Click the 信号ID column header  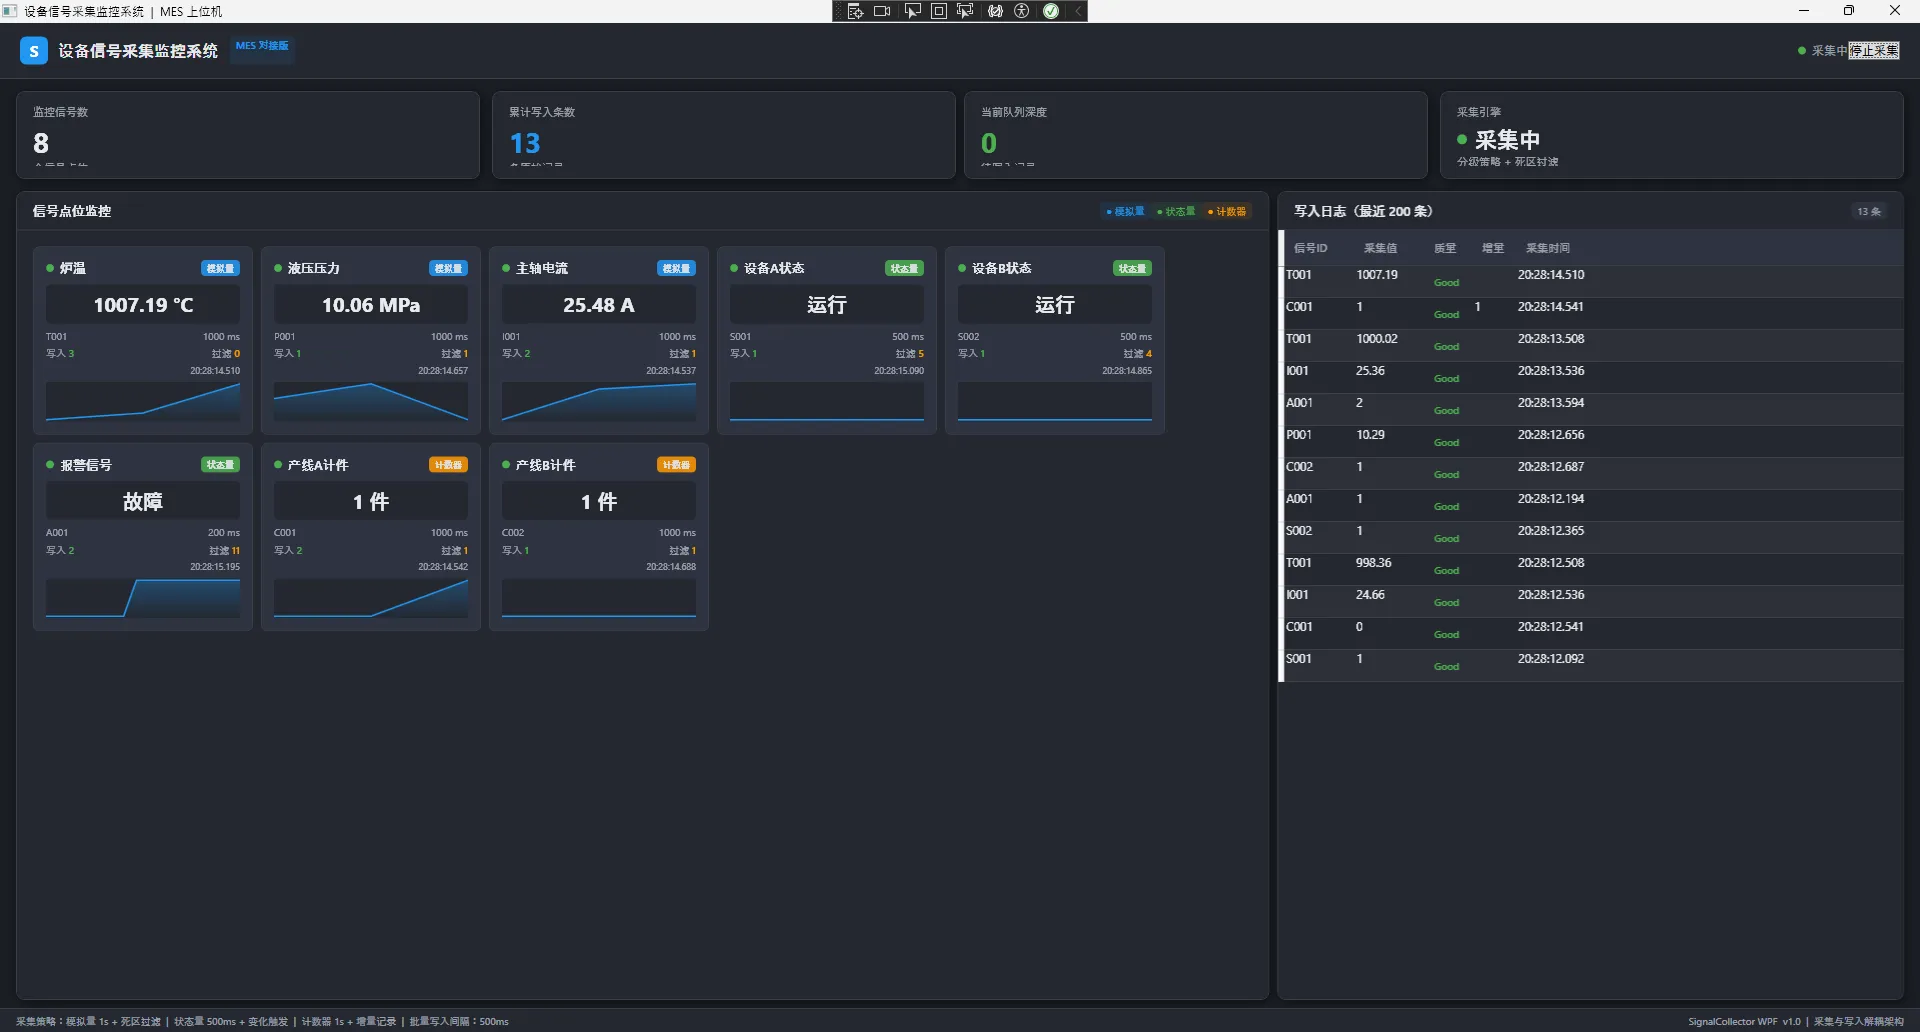click(1310, 248)
